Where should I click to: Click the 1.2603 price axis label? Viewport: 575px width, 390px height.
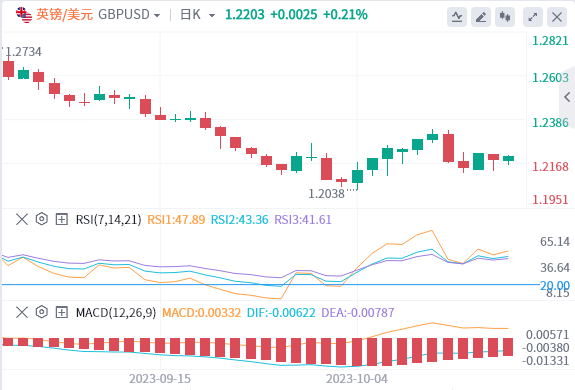550,78
